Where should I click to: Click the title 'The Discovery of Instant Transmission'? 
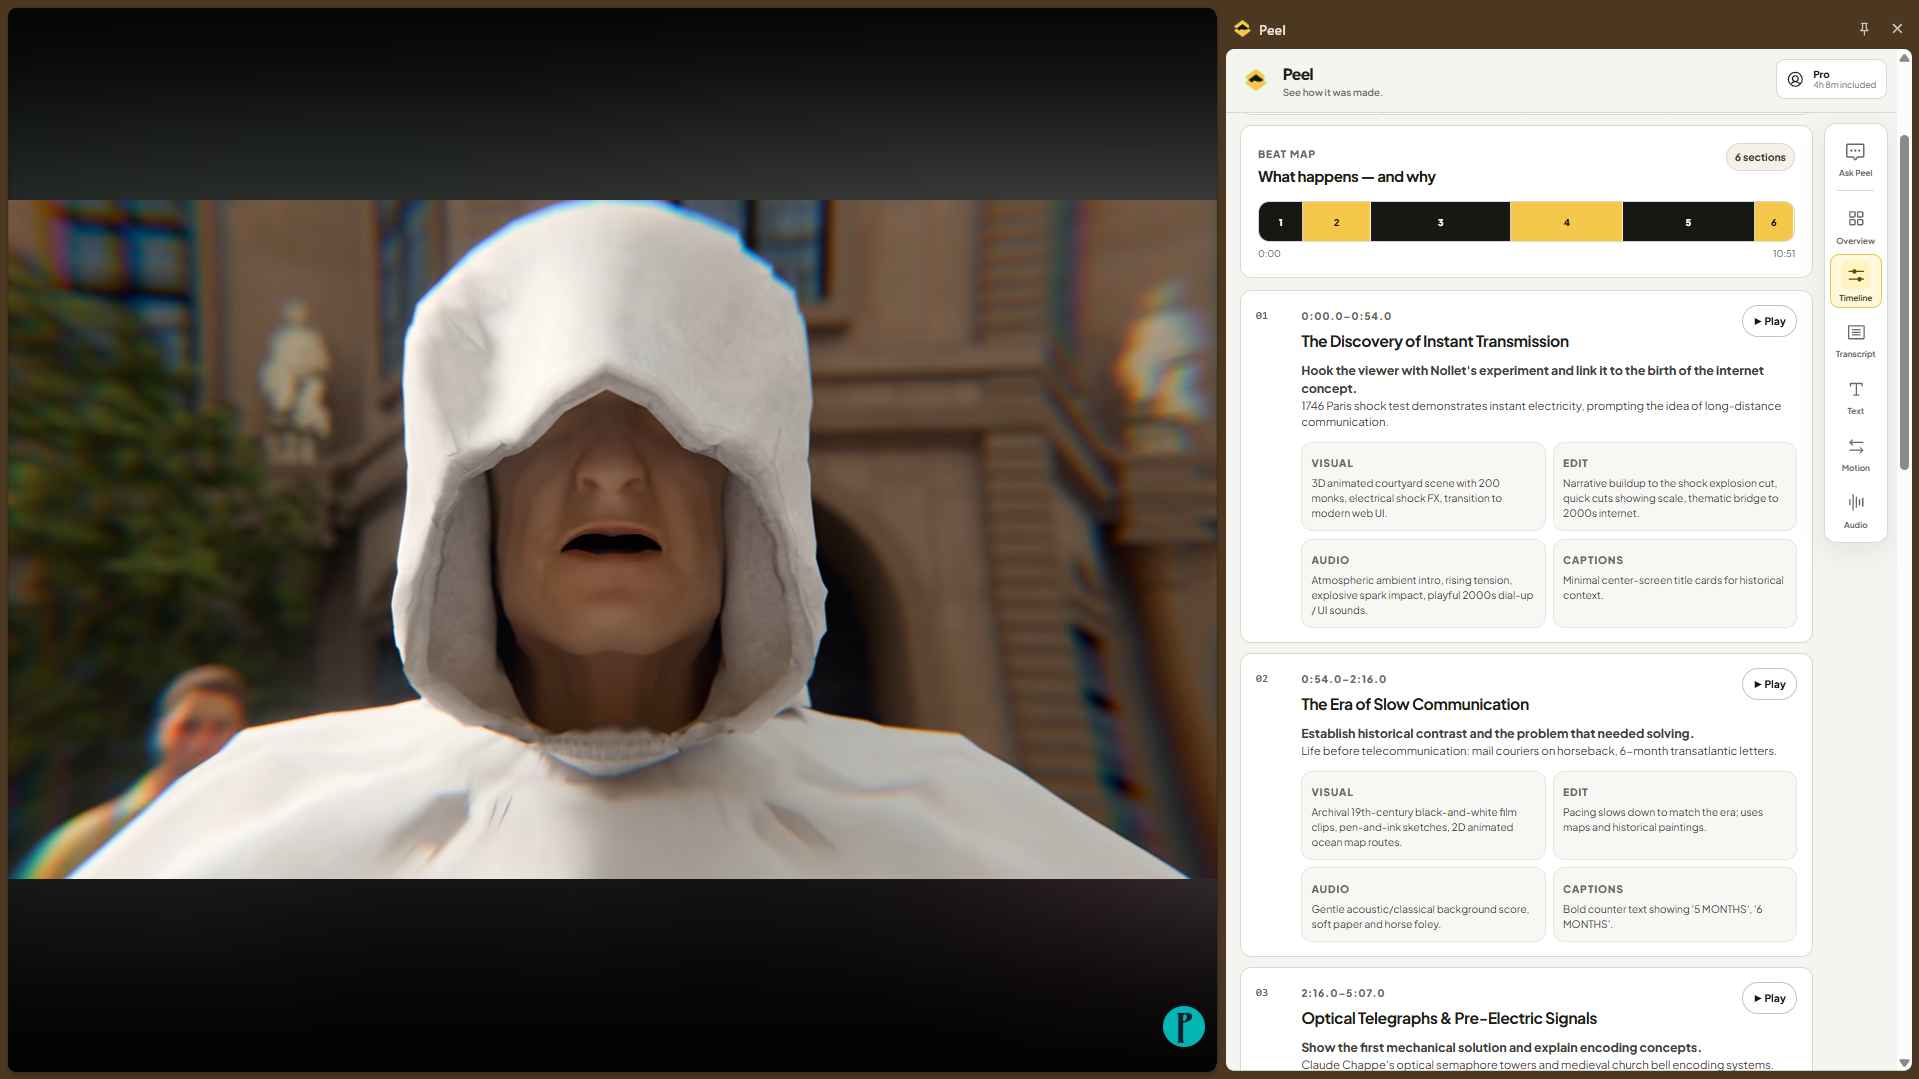[1434, 342]
